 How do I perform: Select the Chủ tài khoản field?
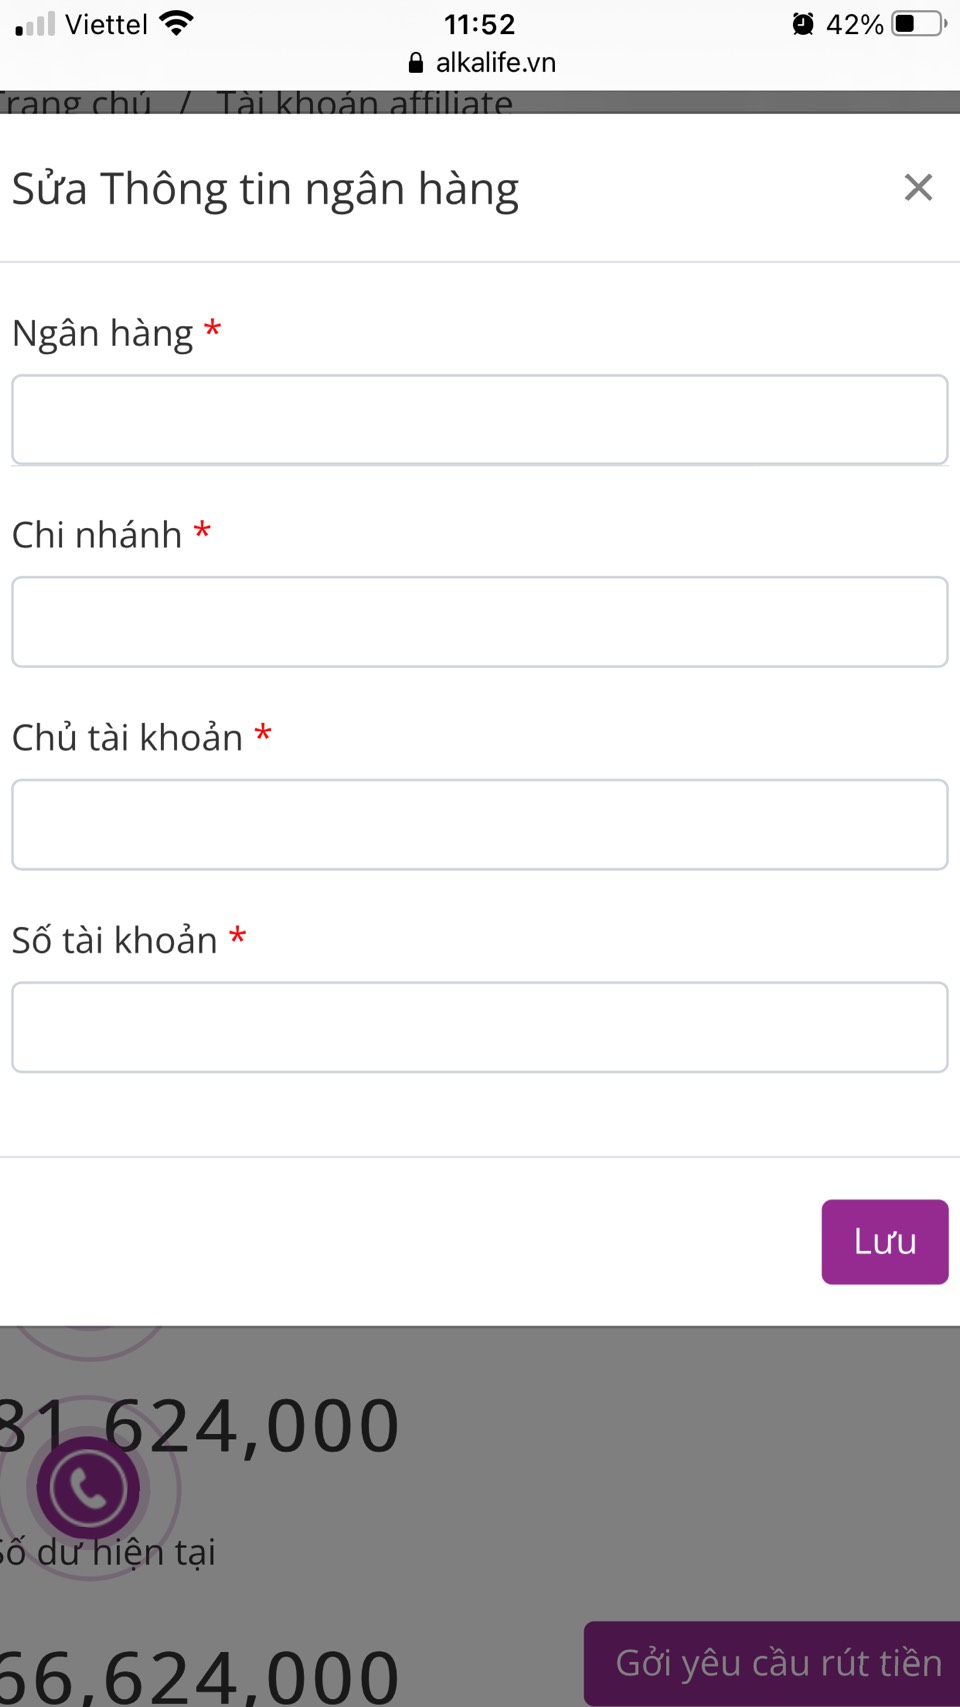[x=480, y=825]
